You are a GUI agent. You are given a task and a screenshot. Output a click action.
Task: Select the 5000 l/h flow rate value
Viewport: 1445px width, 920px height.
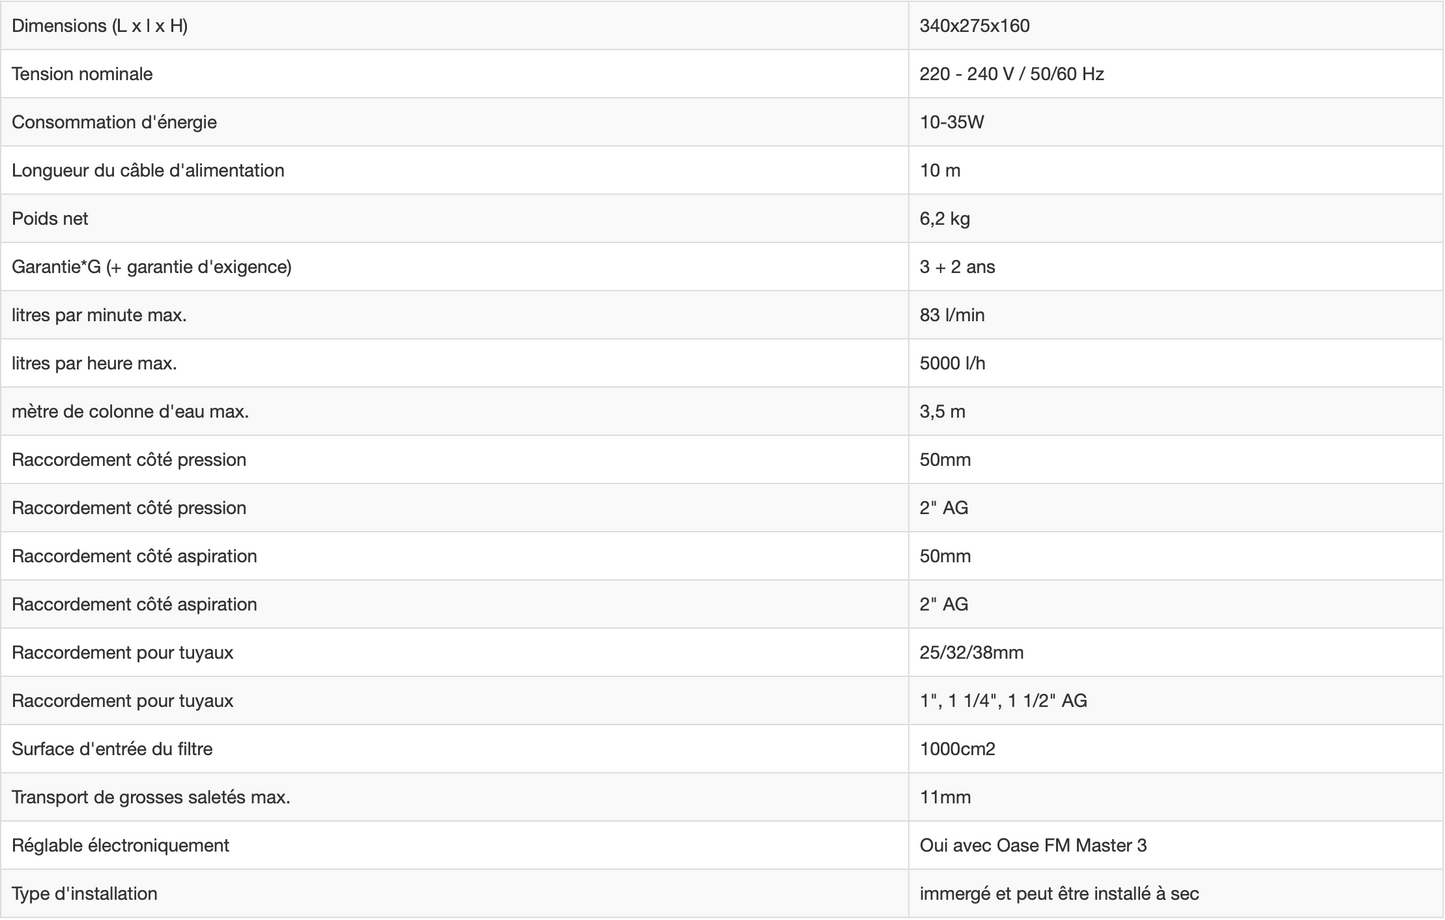[x=952, y=363]
